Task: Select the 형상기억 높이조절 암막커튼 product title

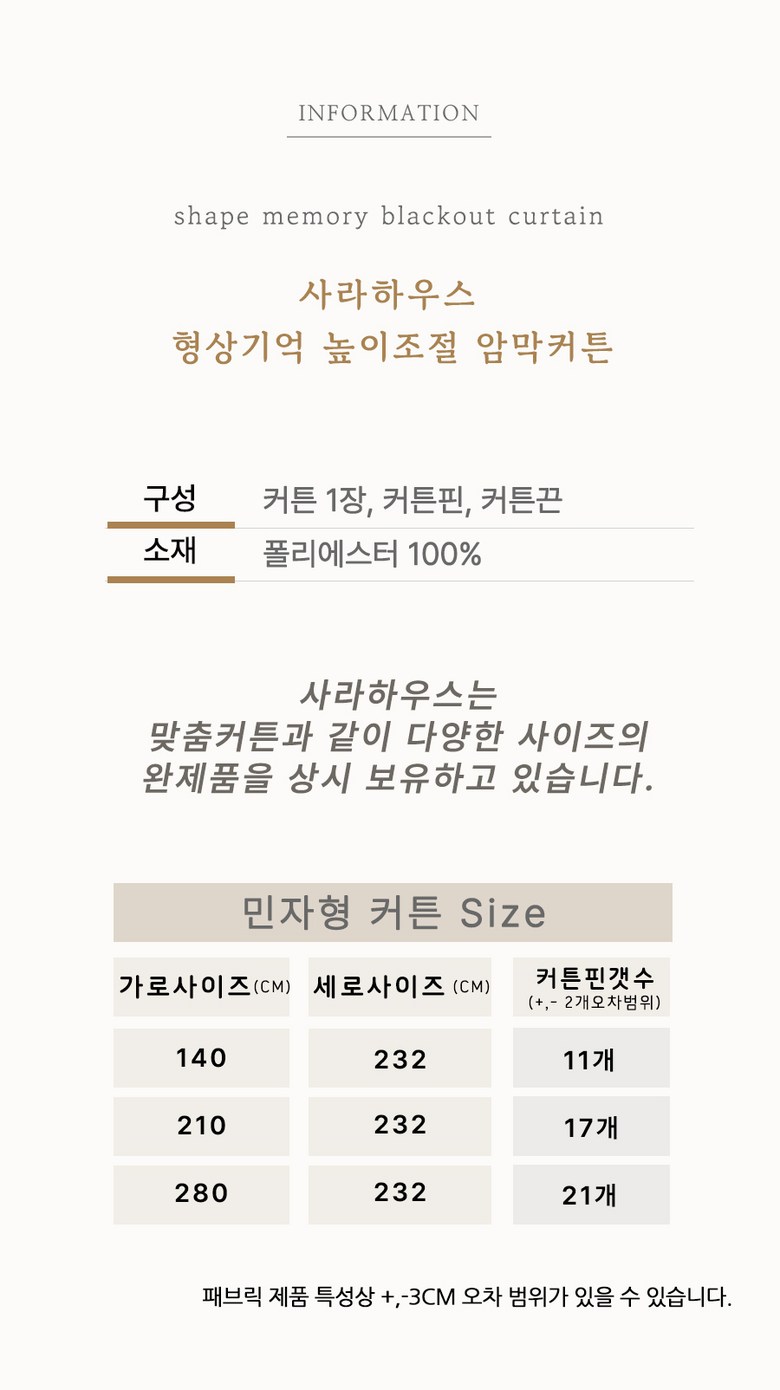Action: coord(391,347)
